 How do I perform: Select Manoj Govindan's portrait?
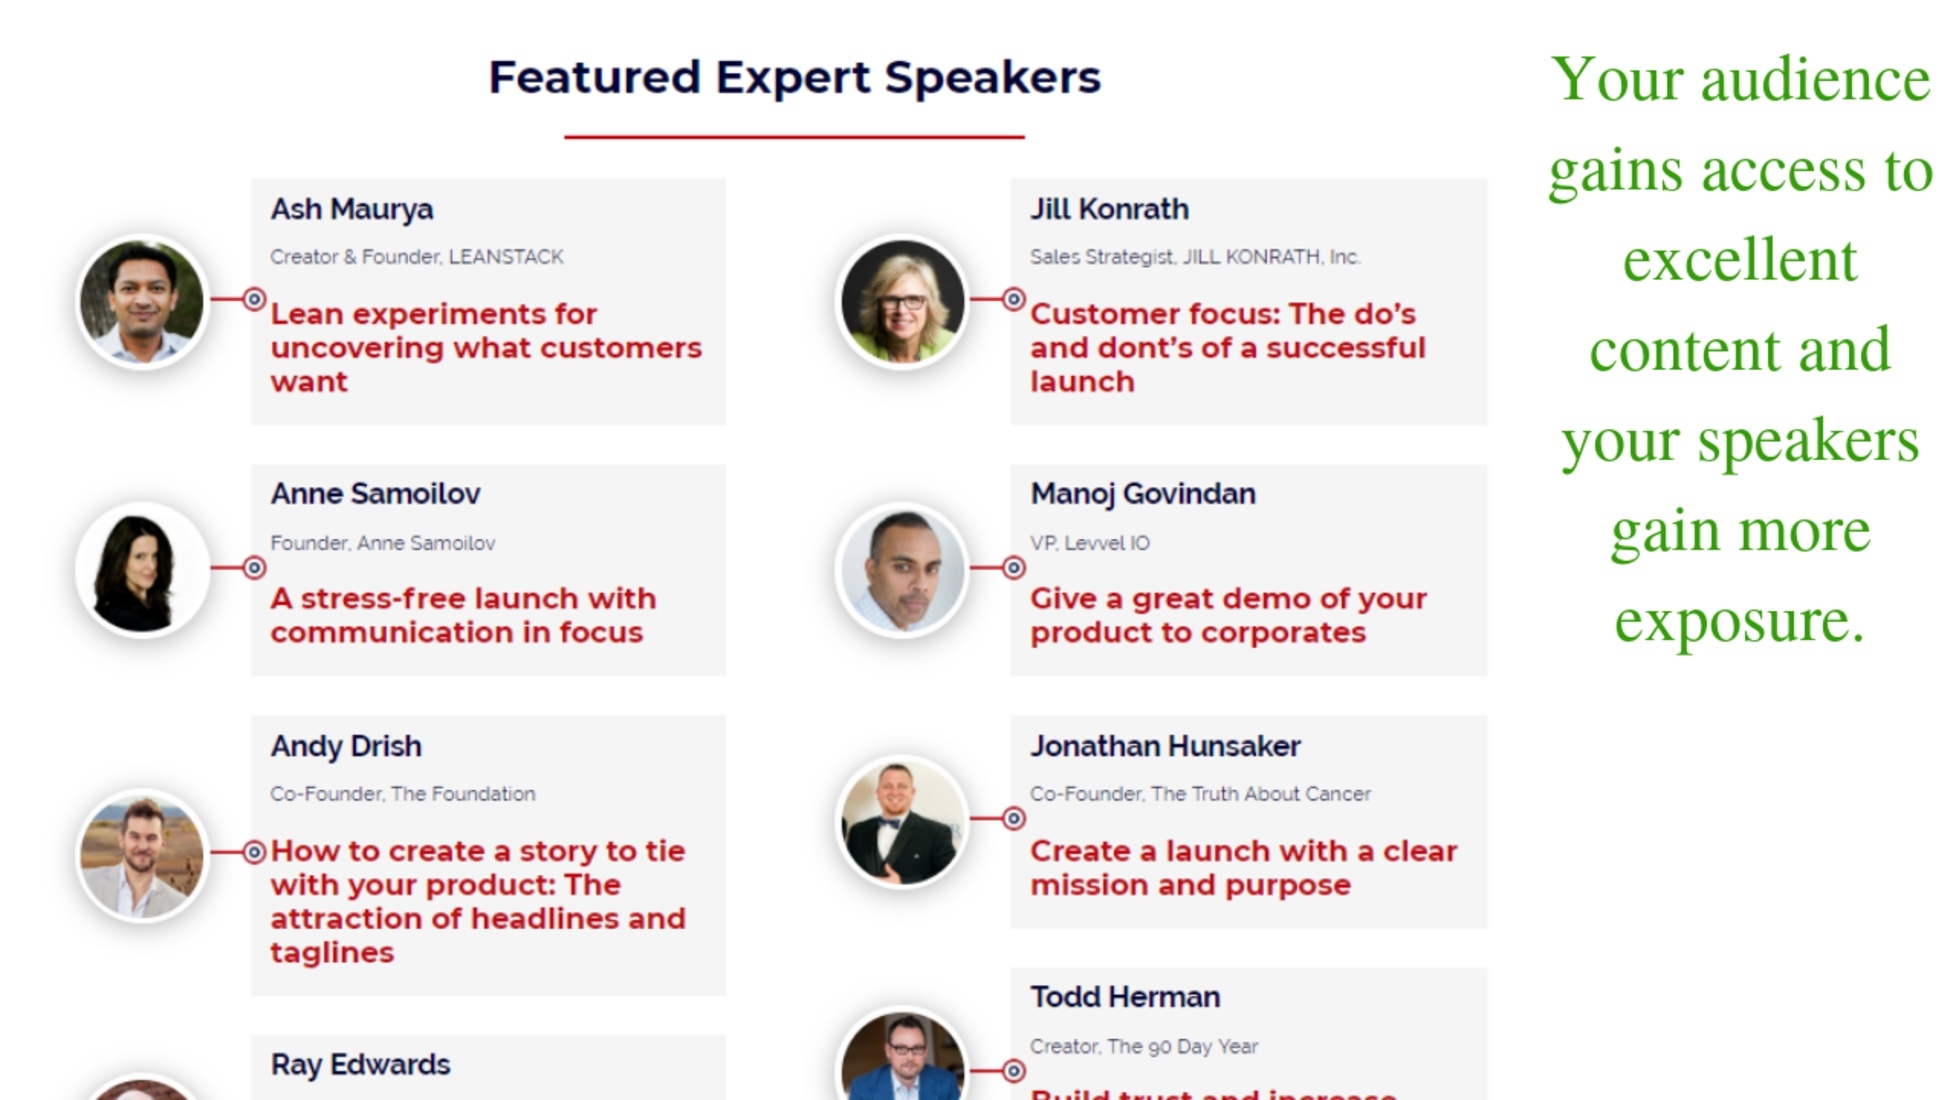(x=902, y=569)
